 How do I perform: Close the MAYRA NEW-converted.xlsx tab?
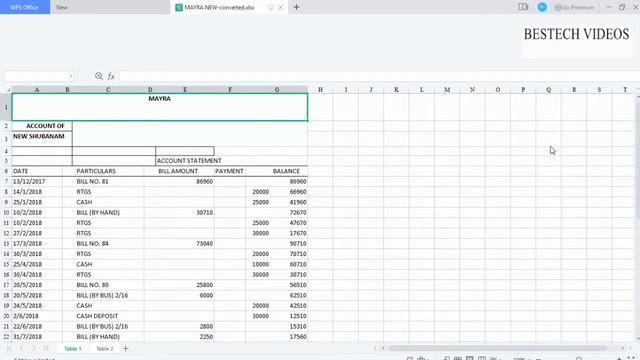click(281, 7)
